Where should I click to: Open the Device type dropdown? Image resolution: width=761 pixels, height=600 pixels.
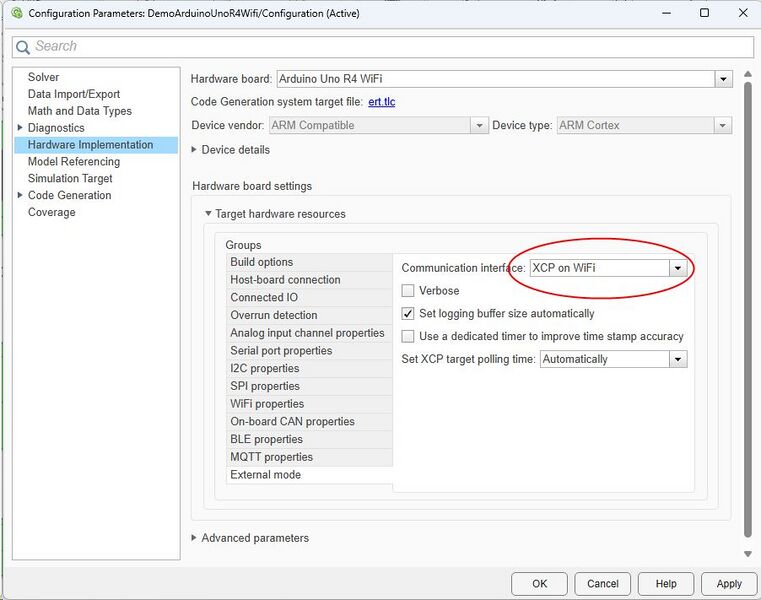coord(723,126)
